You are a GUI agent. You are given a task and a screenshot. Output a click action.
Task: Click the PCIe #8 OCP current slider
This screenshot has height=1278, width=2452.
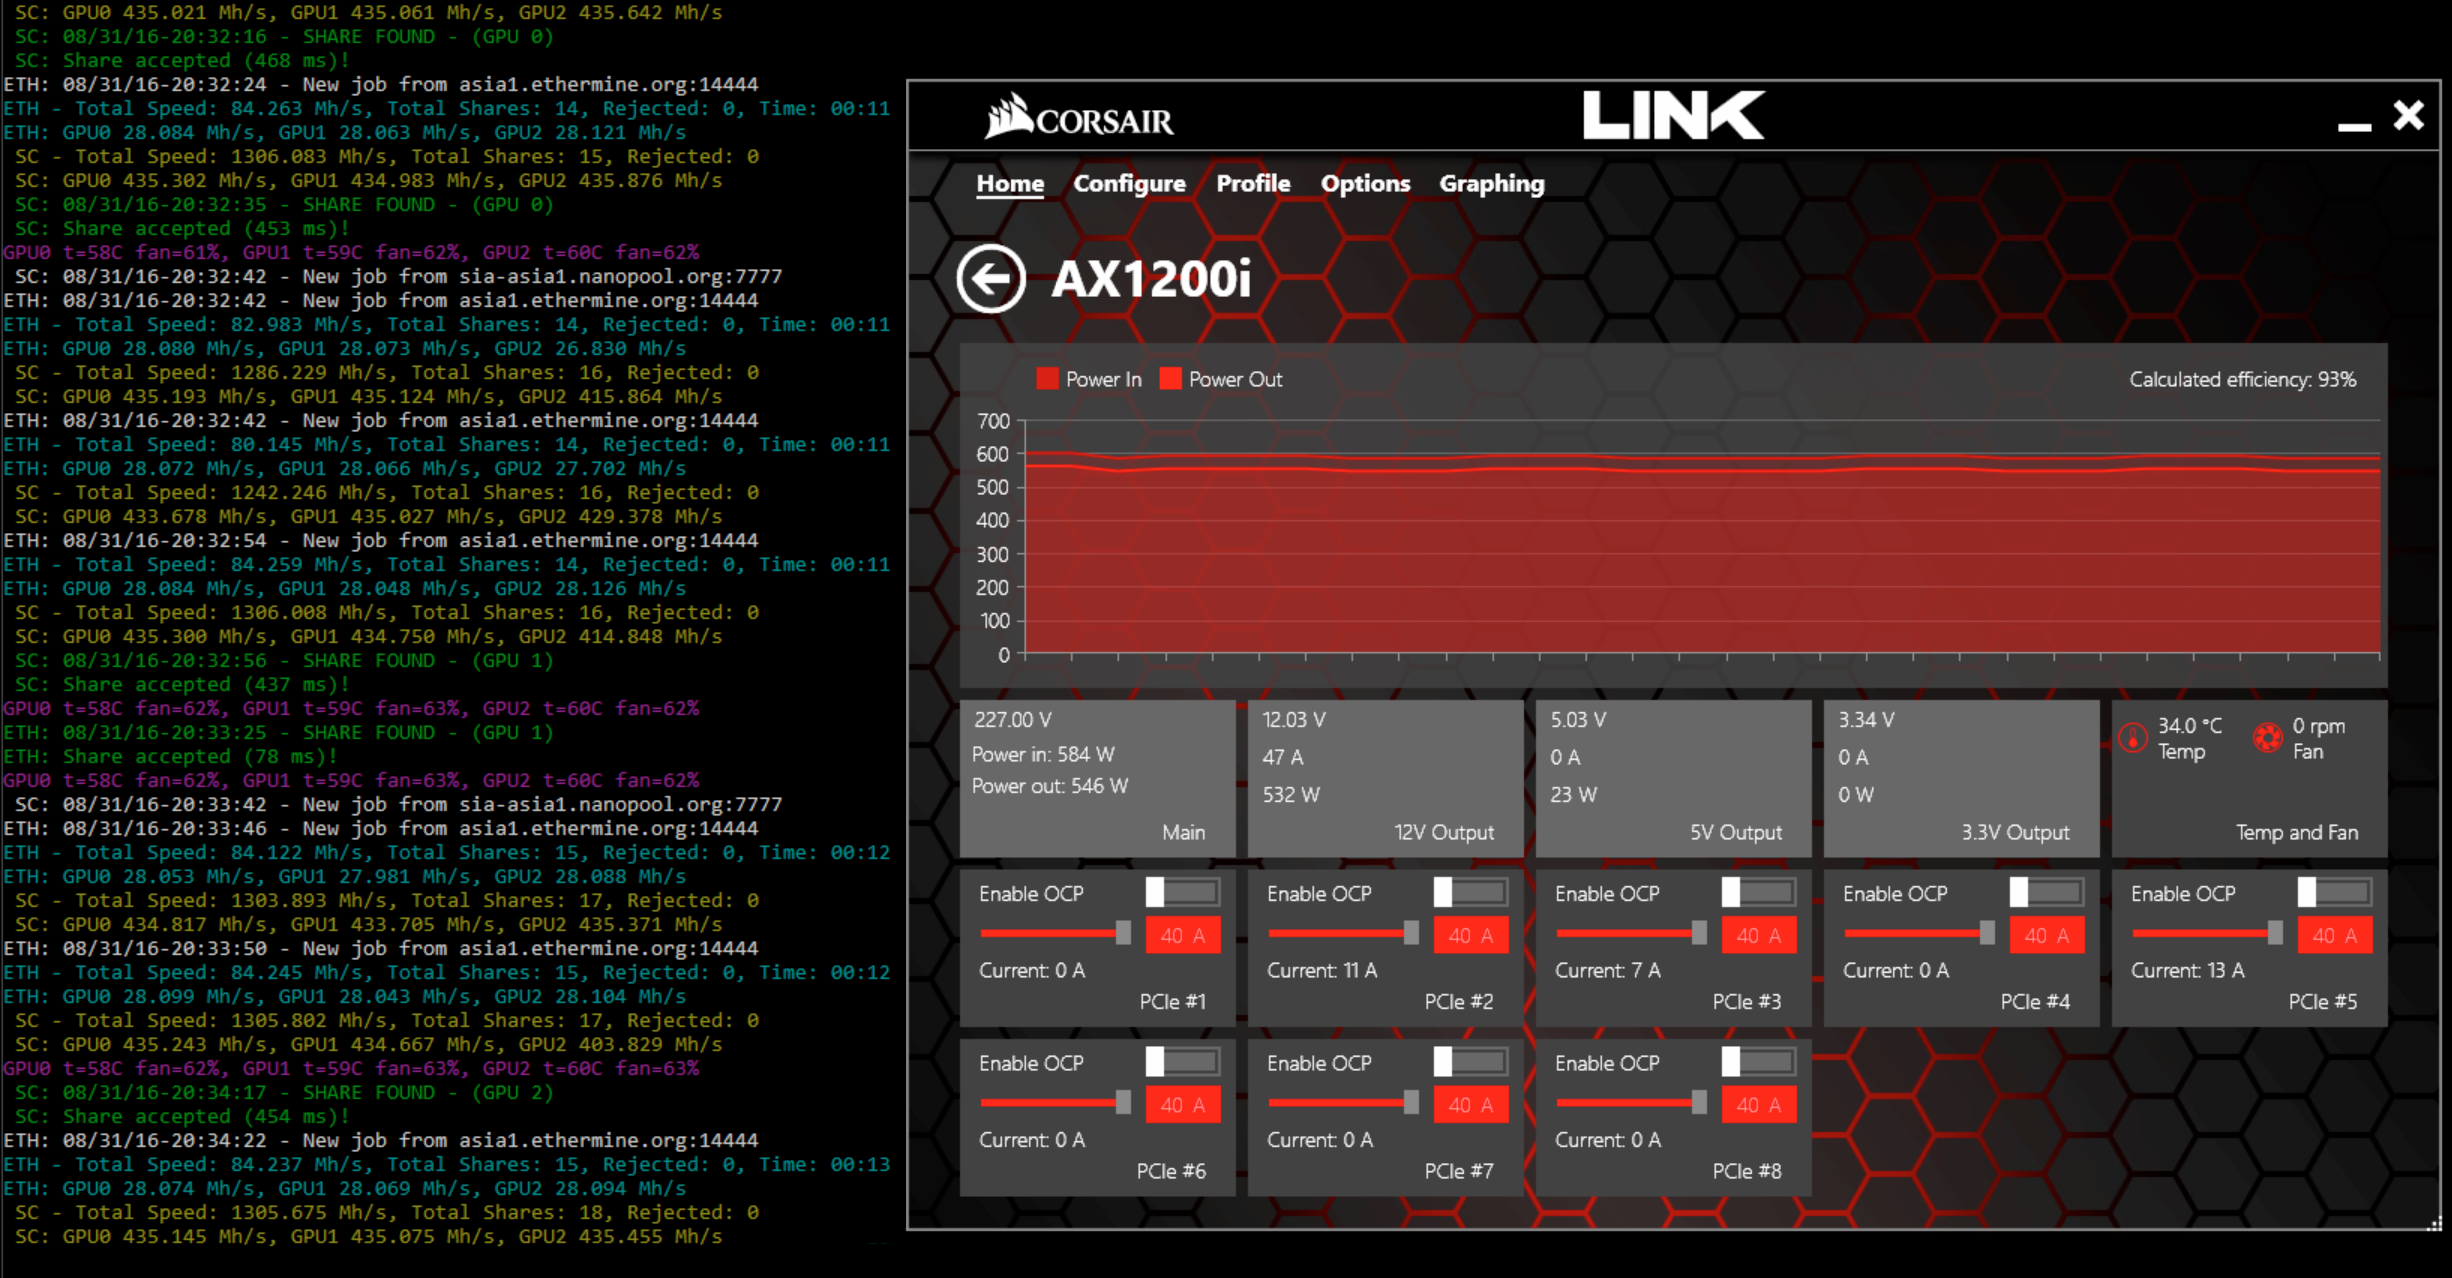tap(1631, 1103)
